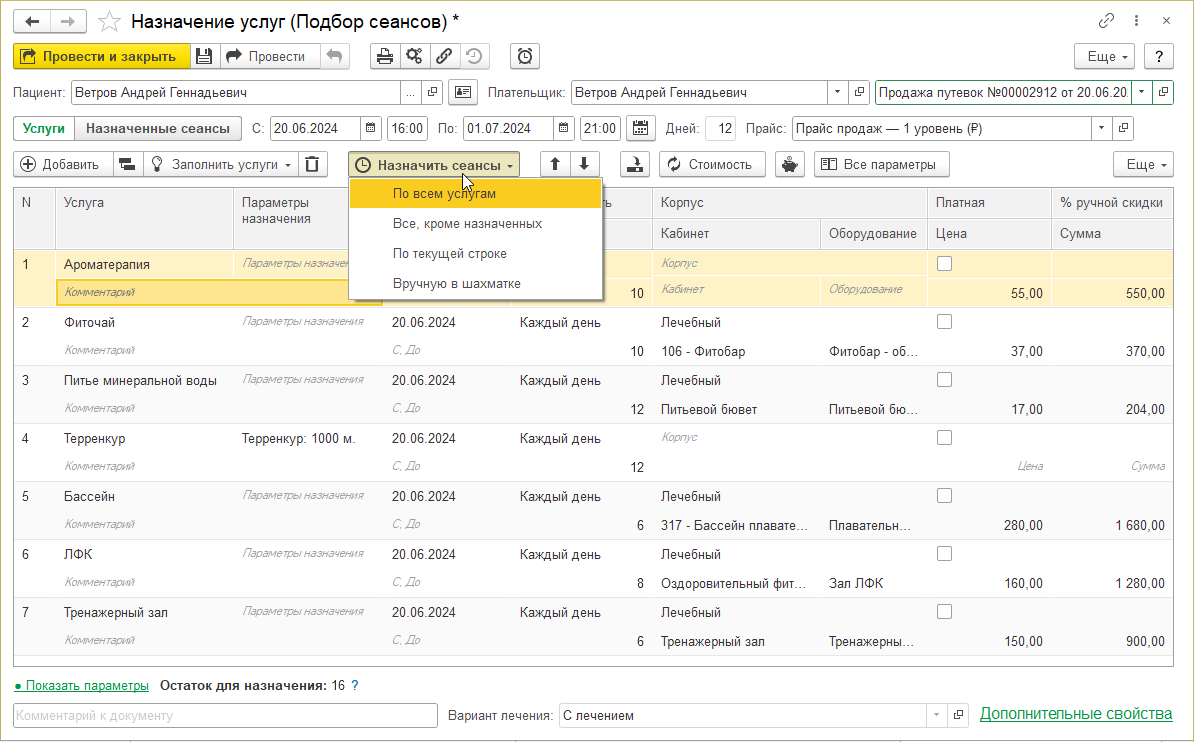Open calendar for end date 01.07.2024
This screenshot has height=742, width=1194.
(x=563, y=128)
